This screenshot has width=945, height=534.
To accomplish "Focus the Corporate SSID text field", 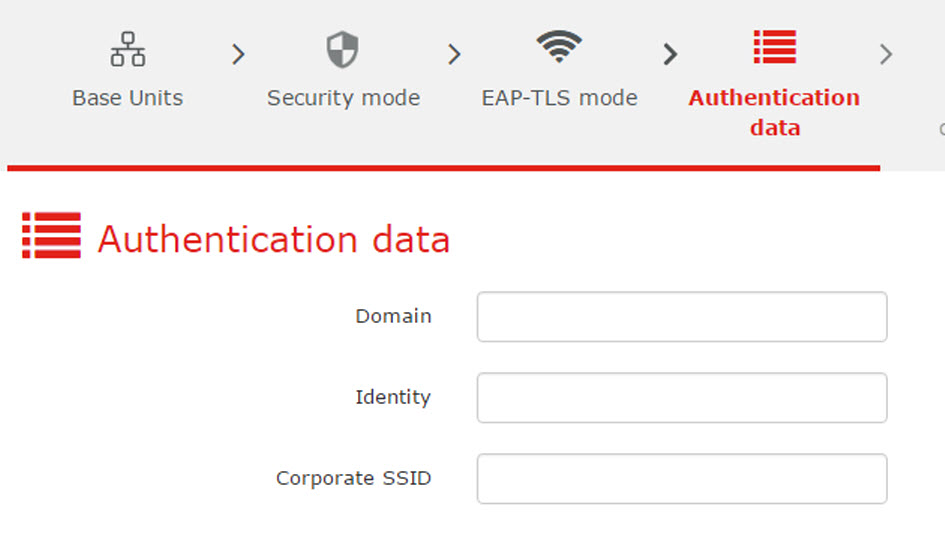I will point(682,479).
